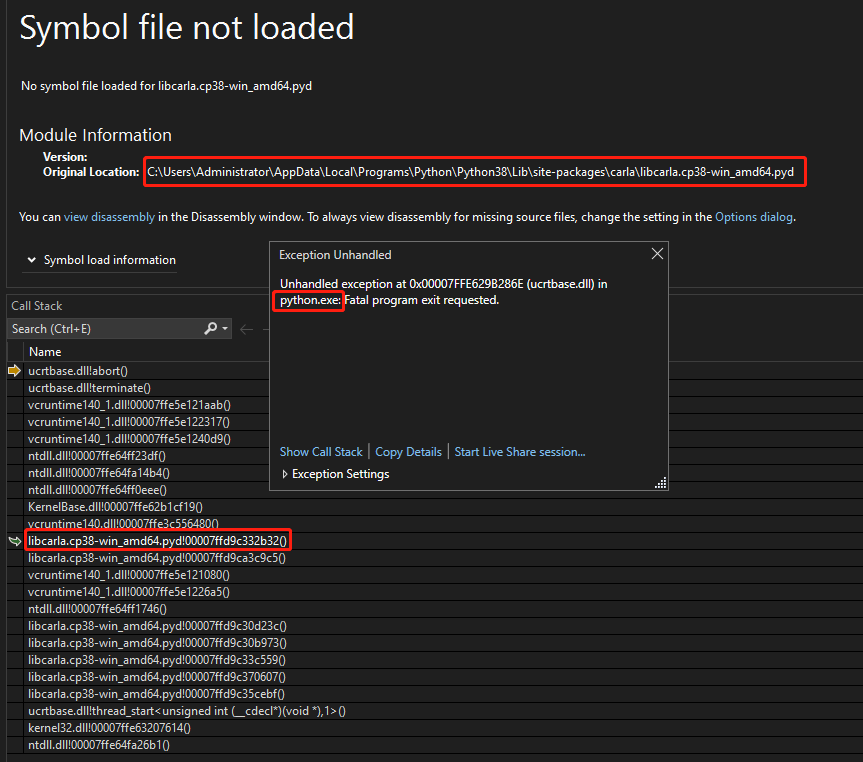Close the Exception Unhandled popup
Image resolution: width=863 pixels, height=762 pixels.
[656, 253]
